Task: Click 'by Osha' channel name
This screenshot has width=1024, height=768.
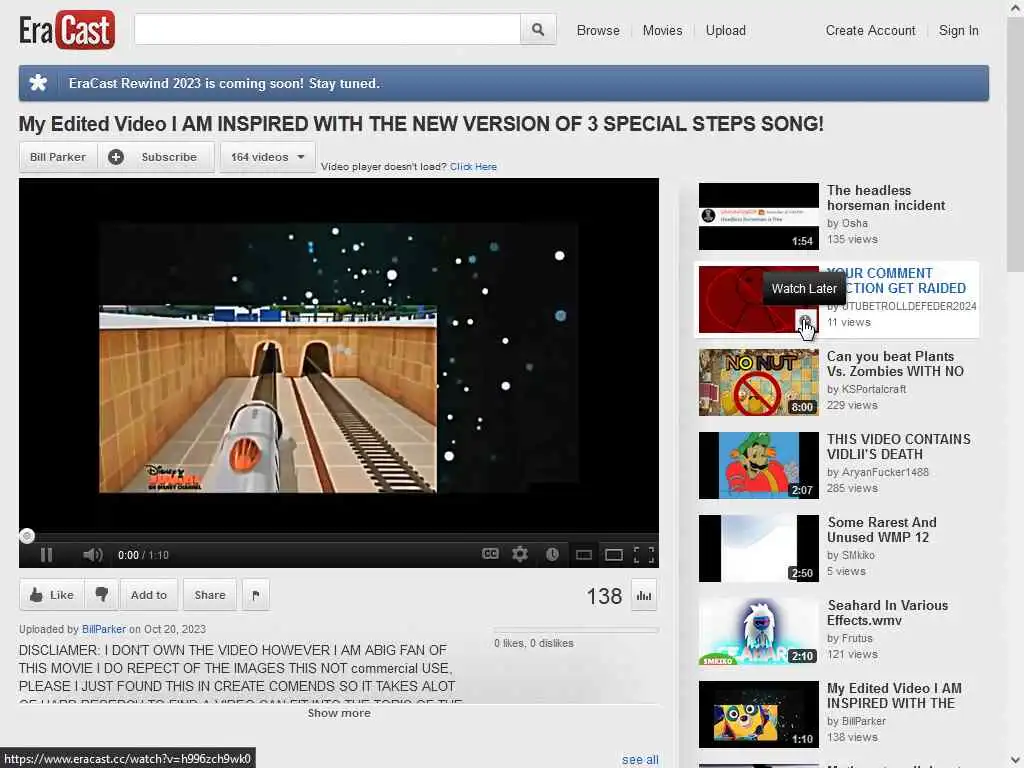Action: [x=847, y=223]
